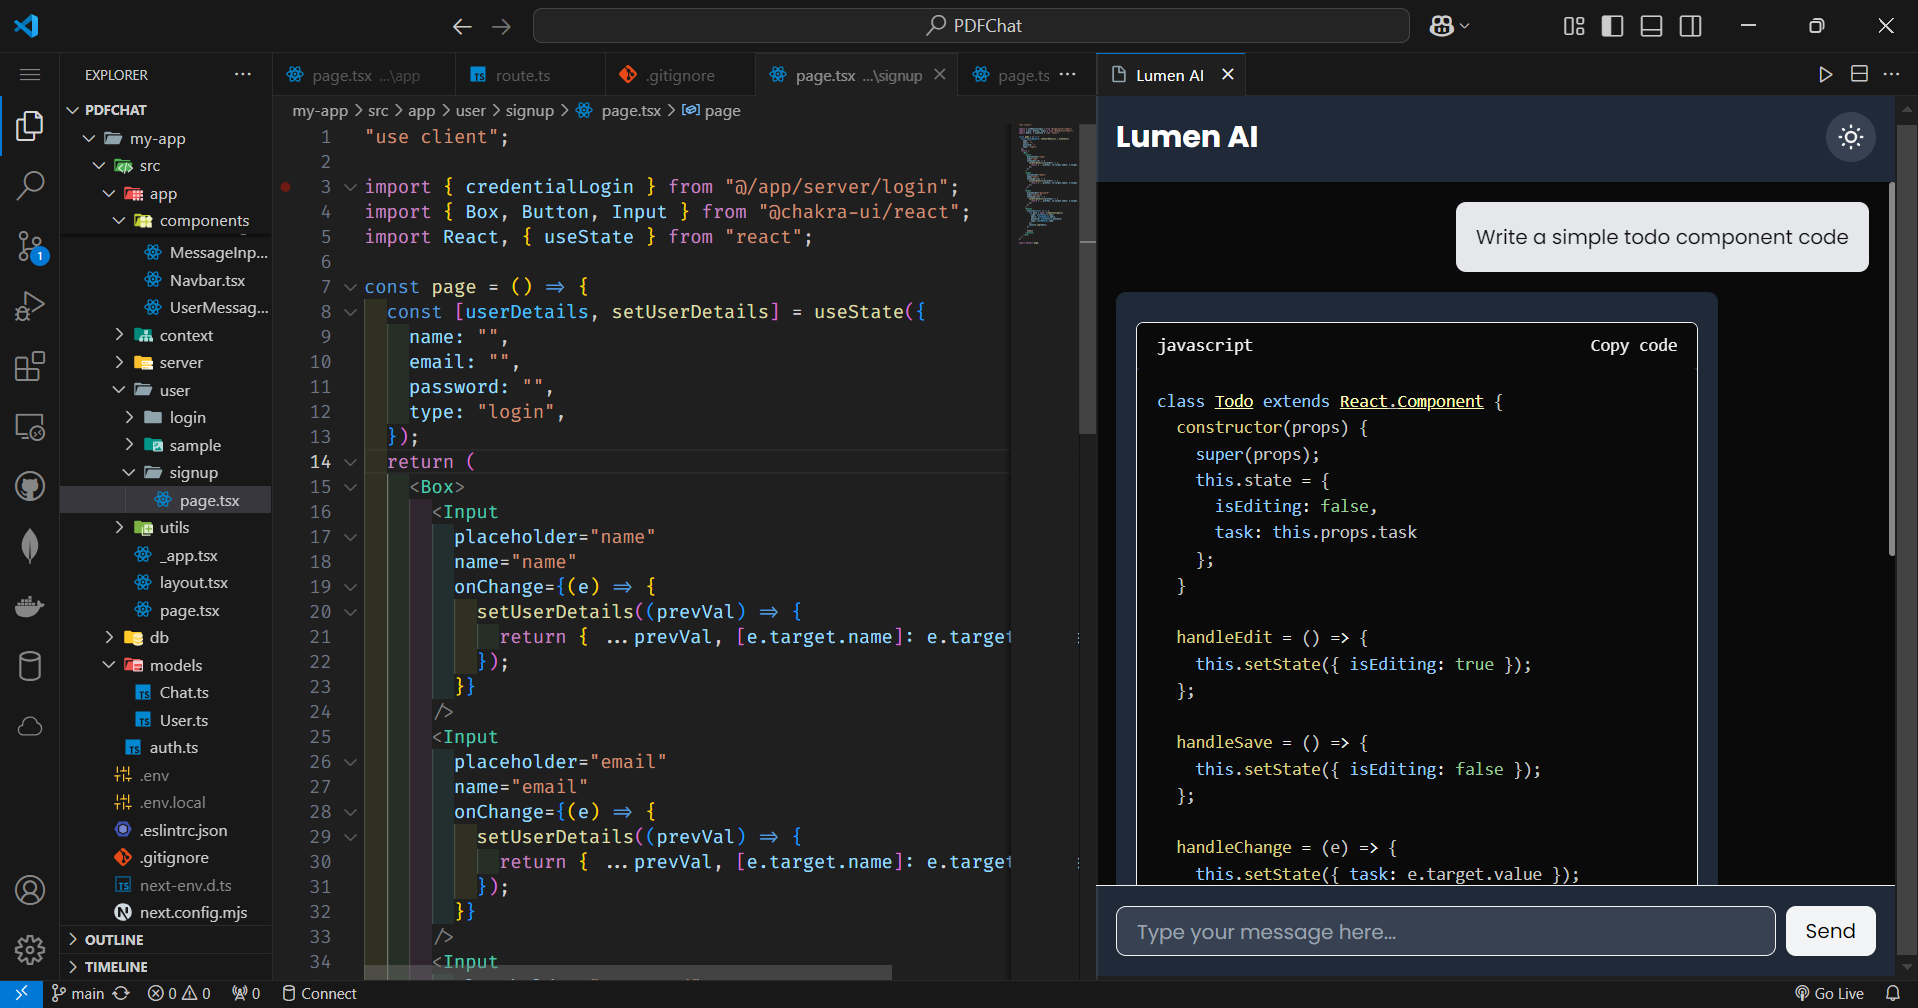
Task: Collapse the PDFCHAT root folder
Action: pos(72,110)
